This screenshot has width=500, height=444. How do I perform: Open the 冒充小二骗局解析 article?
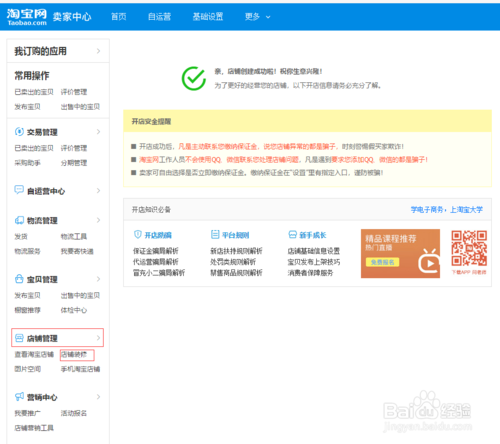click(159, 273)
